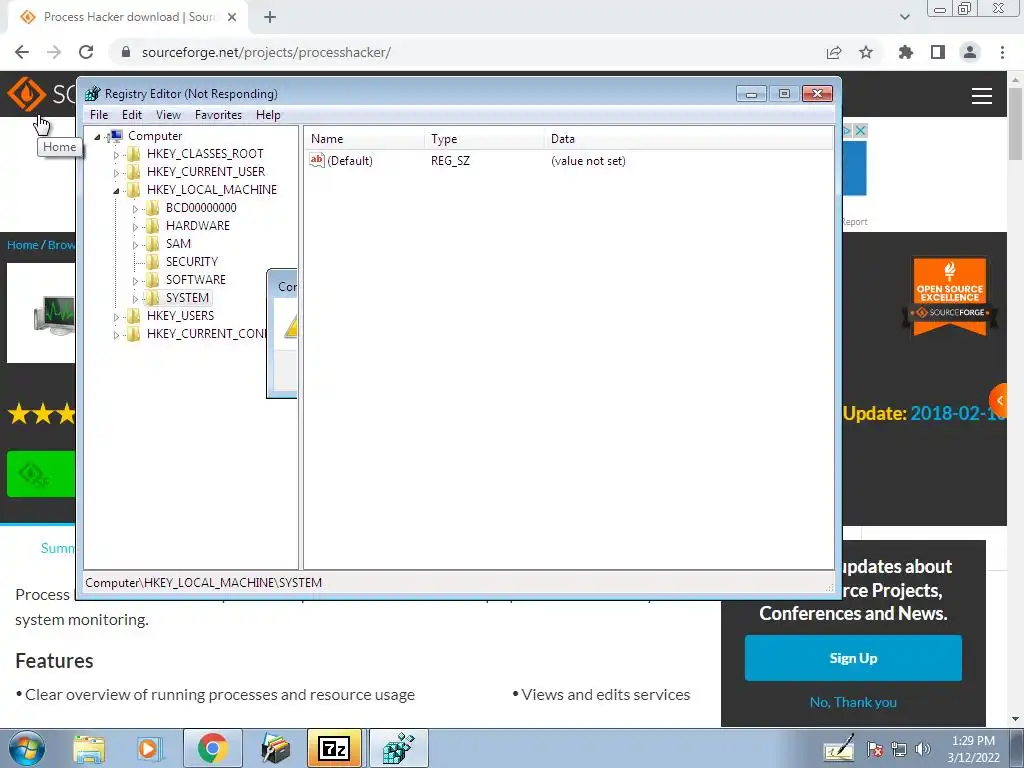This screenshot has width=1024, height=768.
Task: Open the Help menu in Registry Editor
Action: (268, 115)
